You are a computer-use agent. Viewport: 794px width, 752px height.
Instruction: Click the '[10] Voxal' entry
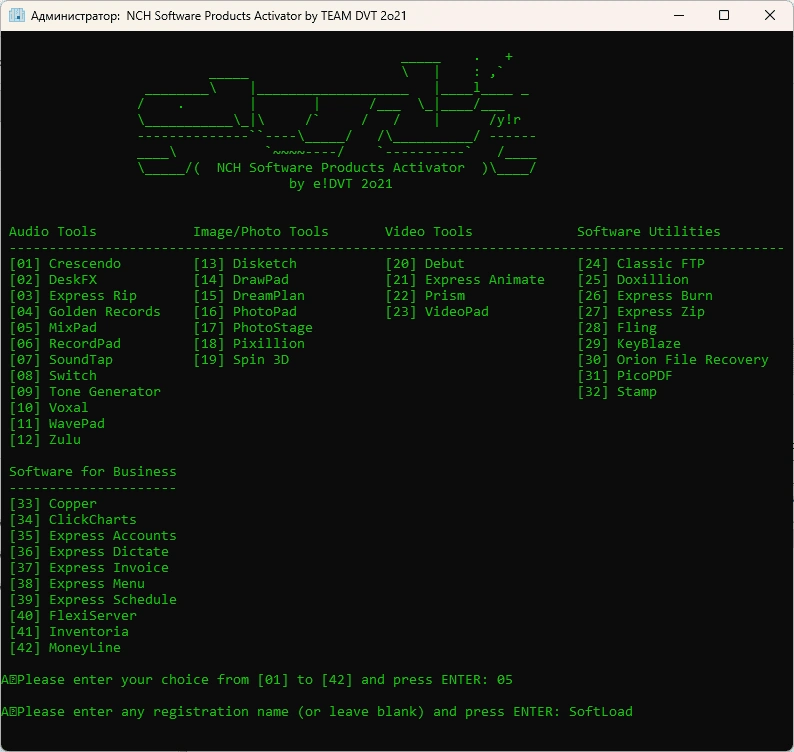(x=49, y=408)
